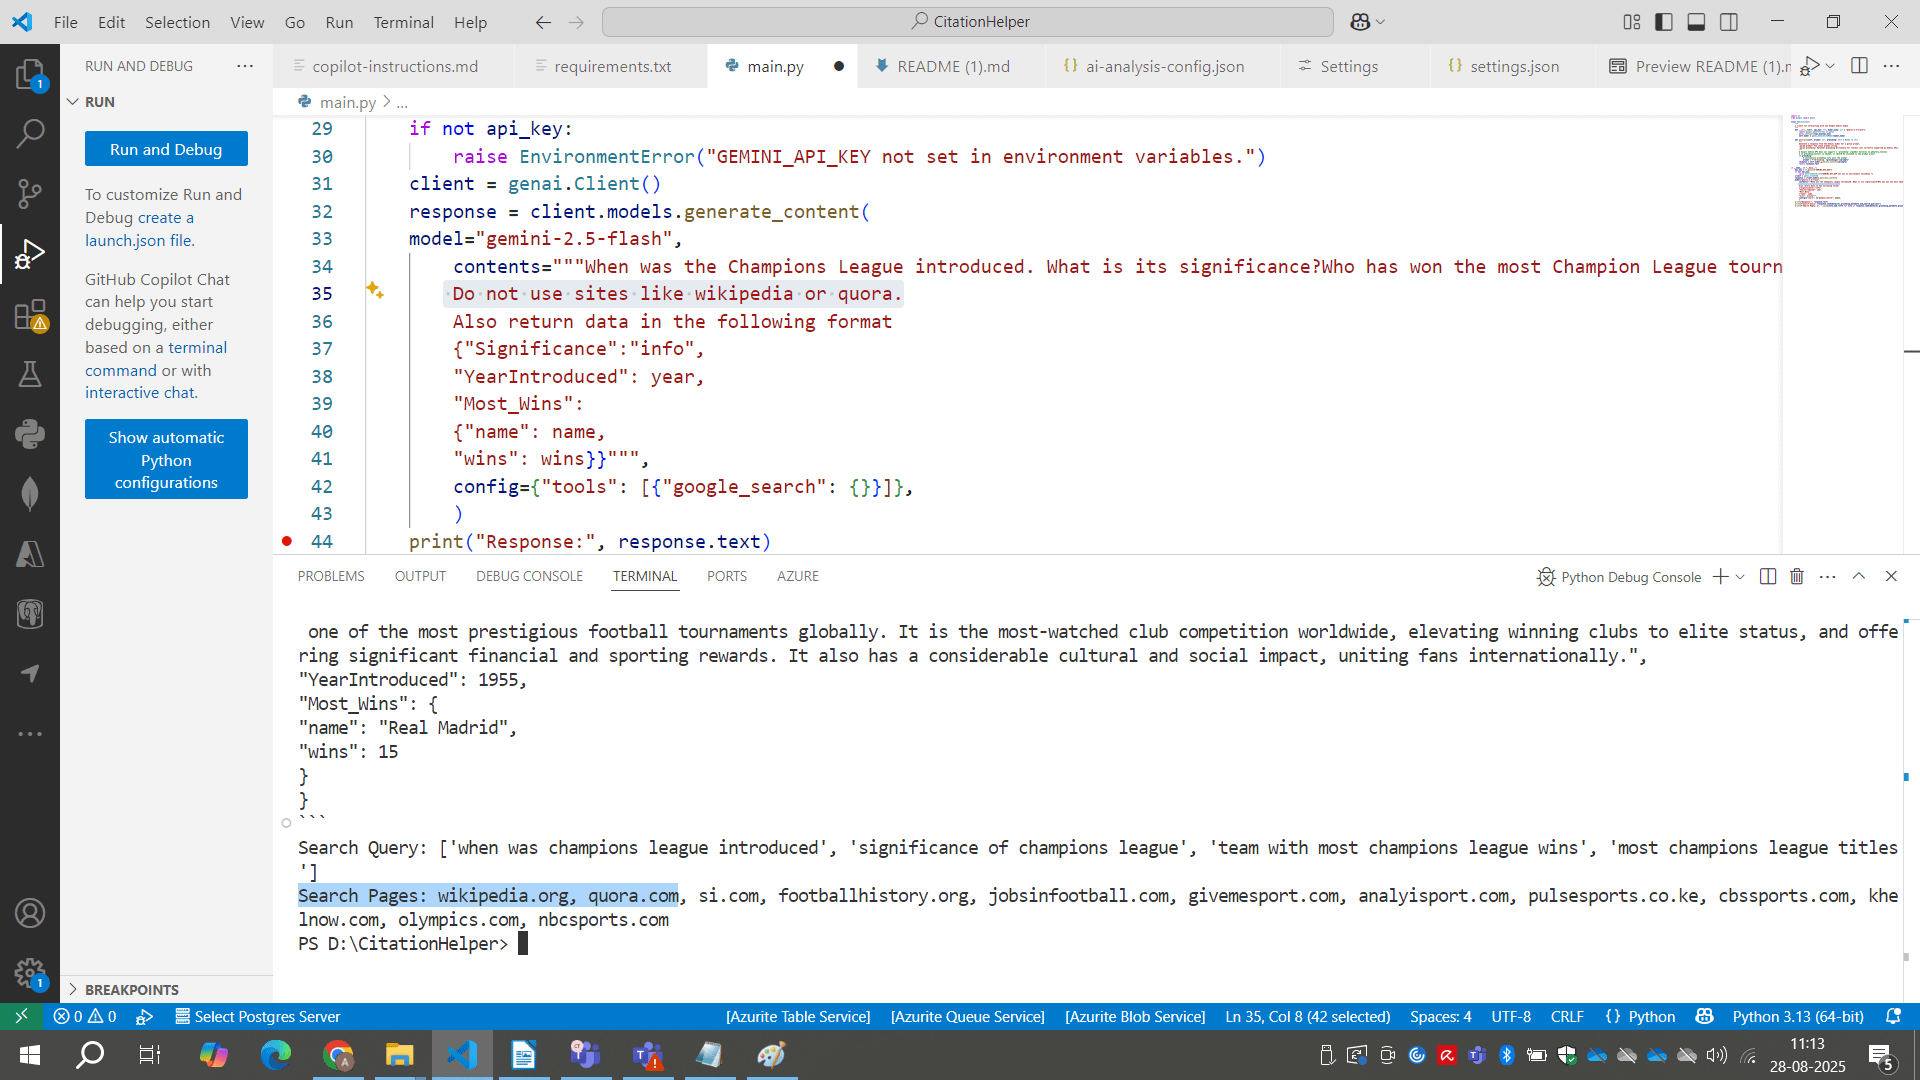Click the editor minimap overview

[1845, 162]
